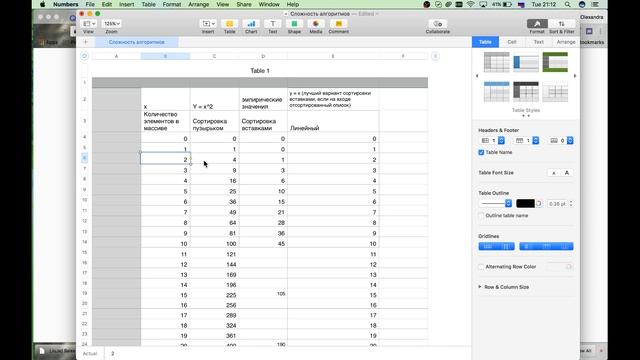
Task: Open table outline line style dropdown
Action: (x=496, y=203)
